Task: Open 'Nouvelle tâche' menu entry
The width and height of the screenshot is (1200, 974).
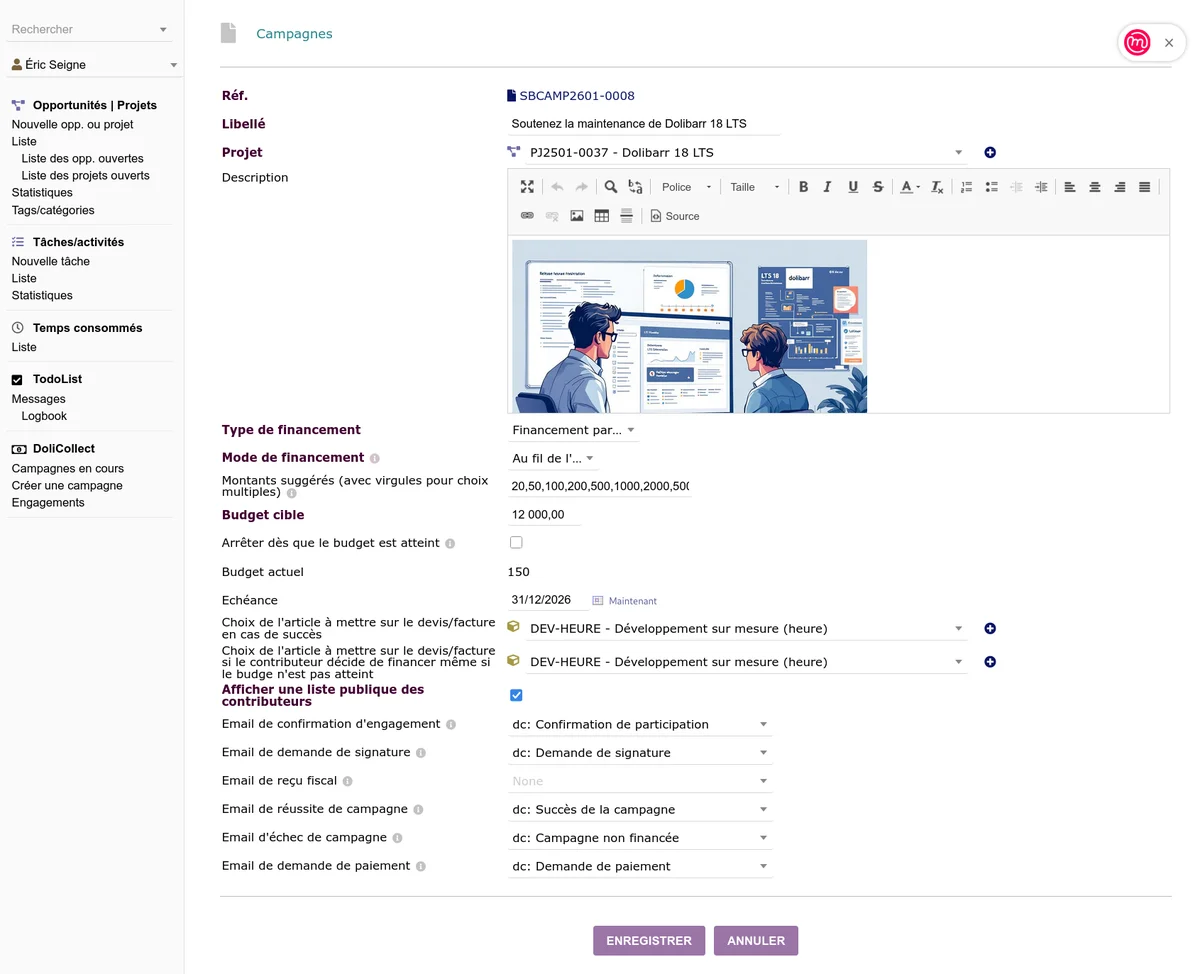Action: (x=50, y=262)
